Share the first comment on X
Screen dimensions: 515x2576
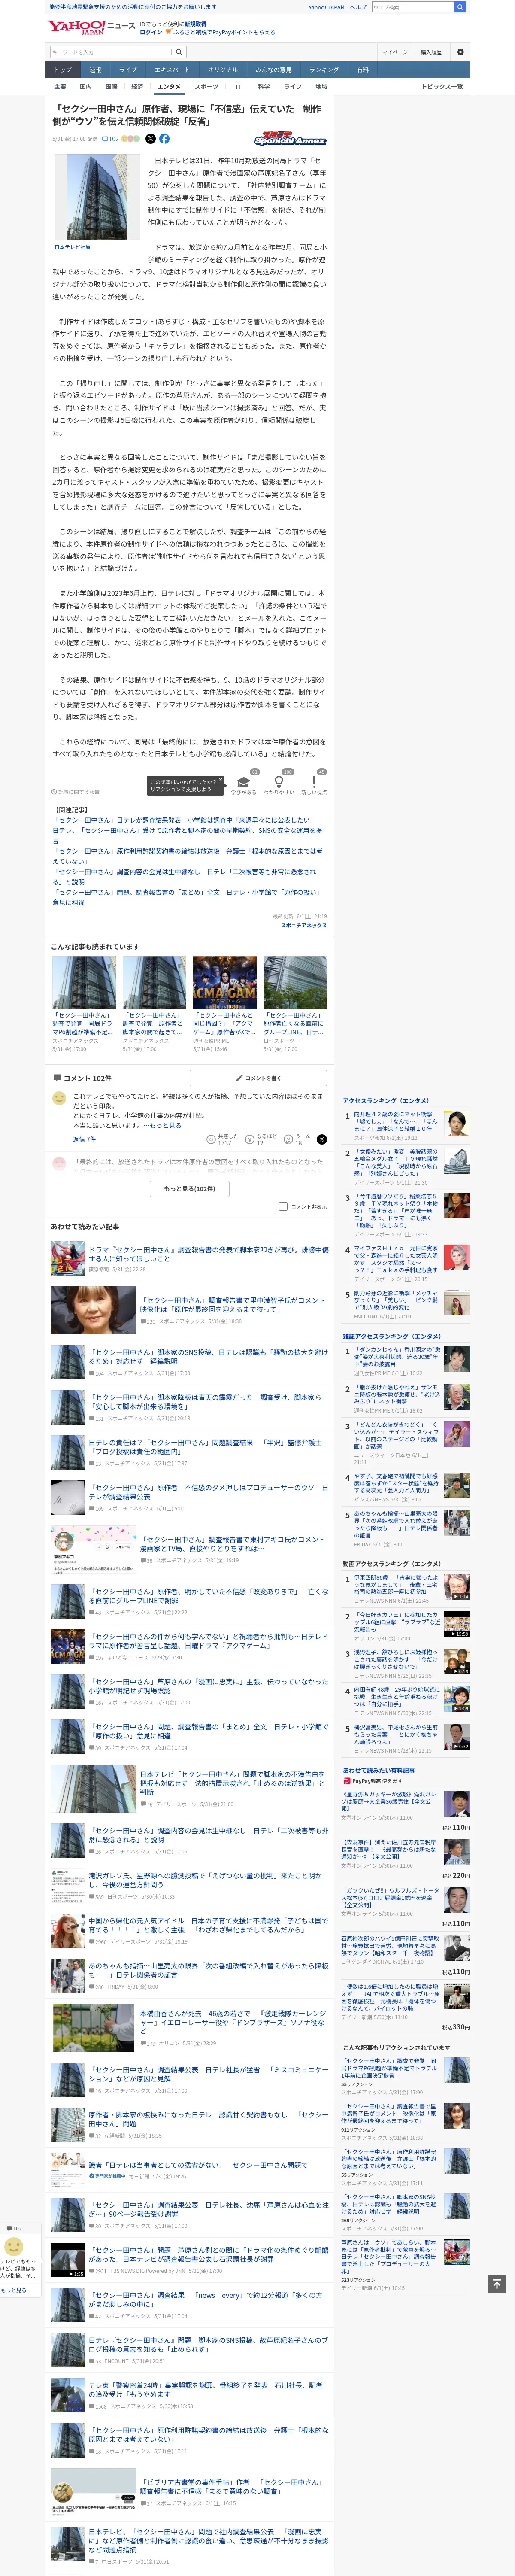coord(321,1139)
